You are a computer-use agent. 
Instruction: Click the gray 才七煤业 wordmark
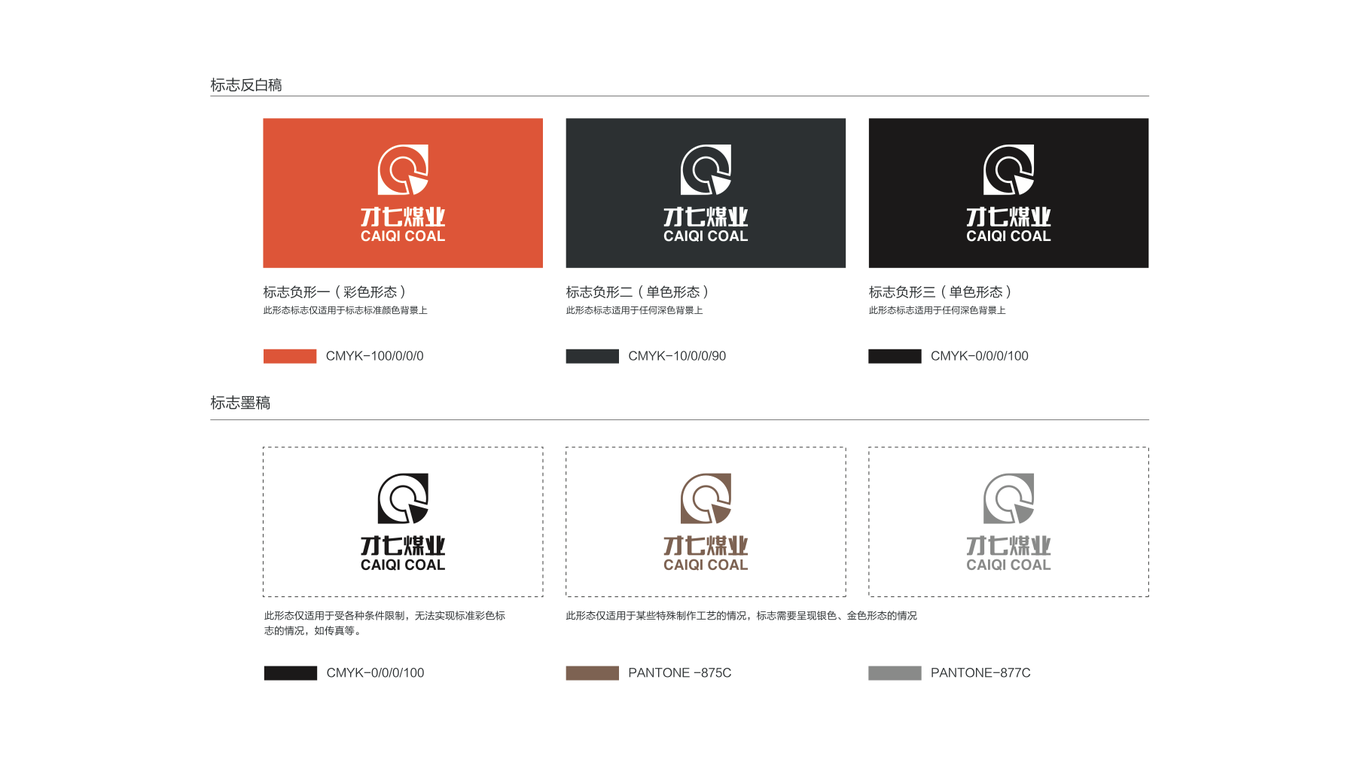coord(1008,545)
